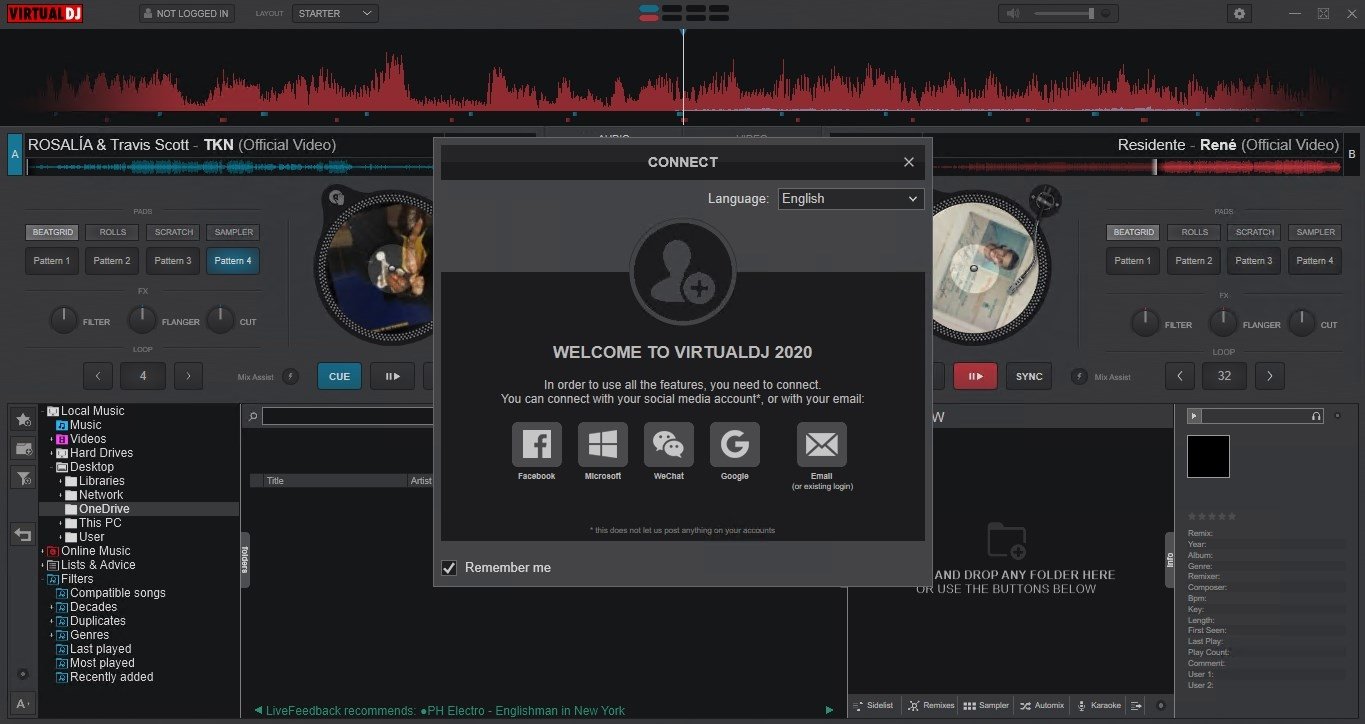Expand the Online Music node
Screen dimensions: 1365x724
tap(43, 551)
